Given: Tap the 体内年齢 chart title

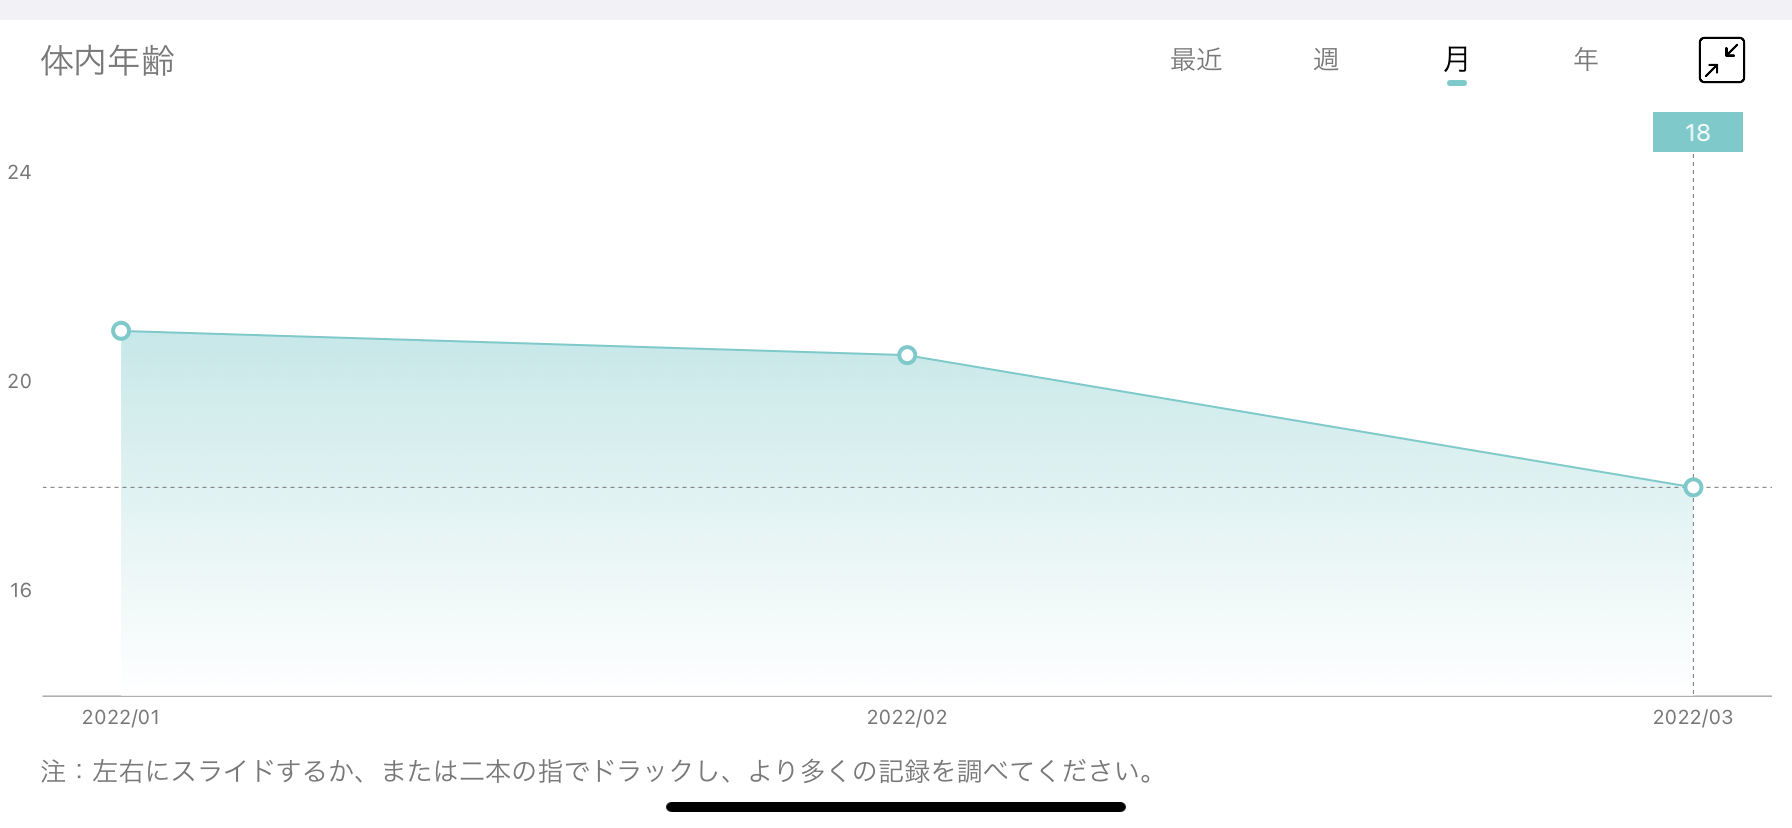Looking at the screenshot, I should (108, 61).
